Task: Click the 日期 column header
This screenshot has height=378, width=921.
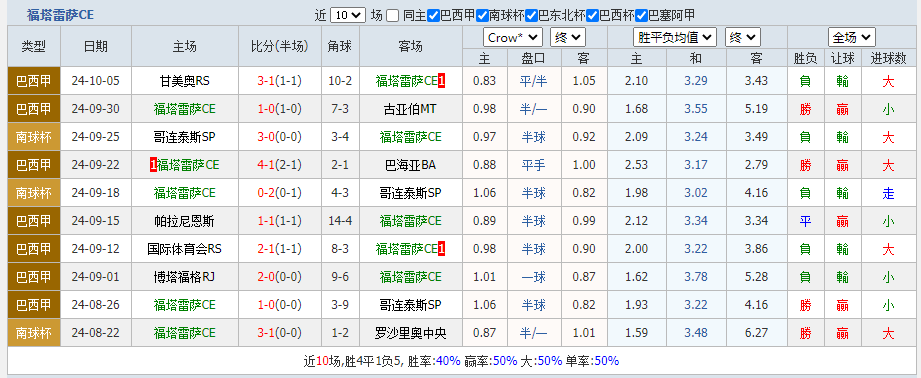Action: 96,46
